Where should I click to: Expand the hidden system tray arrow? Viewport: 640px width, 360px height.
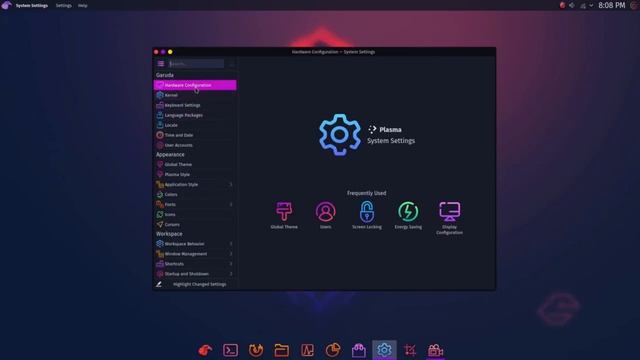(x=591, y=6)
